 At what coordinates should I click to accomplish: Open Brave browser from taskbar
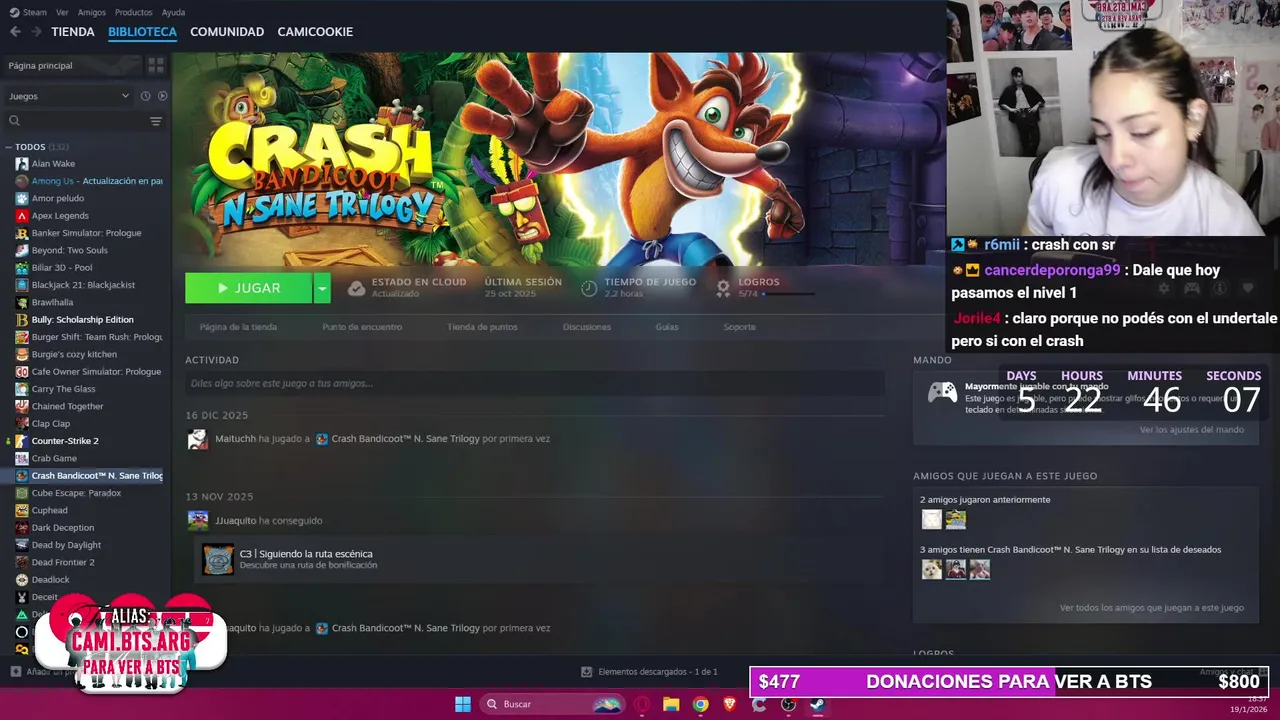[729, 704]
